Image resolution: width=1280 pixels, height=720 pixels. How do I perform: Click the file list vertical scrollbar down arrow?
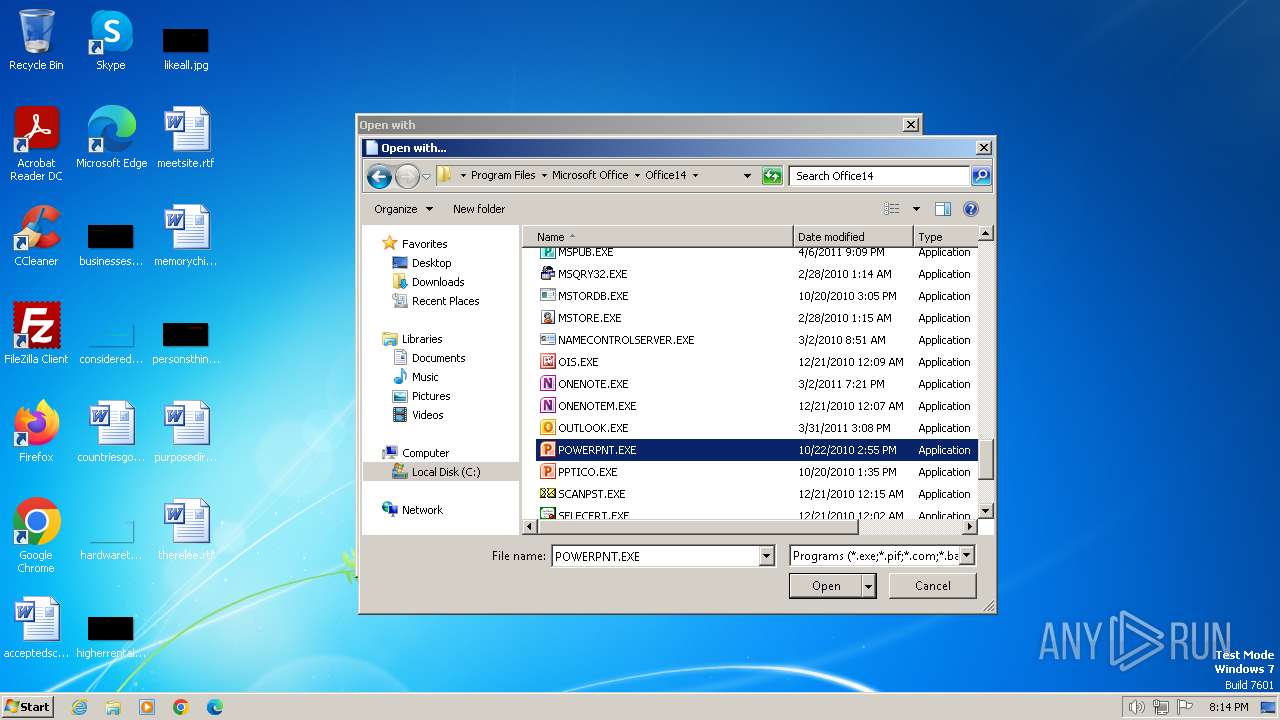tap(985, 511)
